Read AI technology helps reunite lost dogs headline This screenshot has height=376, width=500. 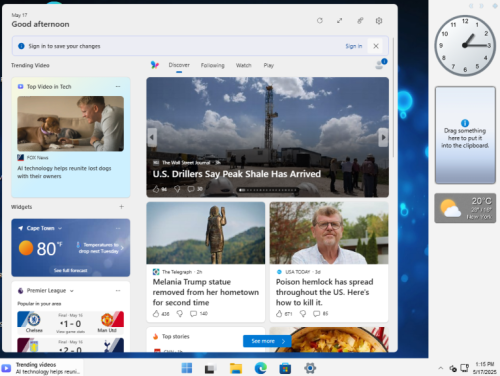[x=64, y=172]
